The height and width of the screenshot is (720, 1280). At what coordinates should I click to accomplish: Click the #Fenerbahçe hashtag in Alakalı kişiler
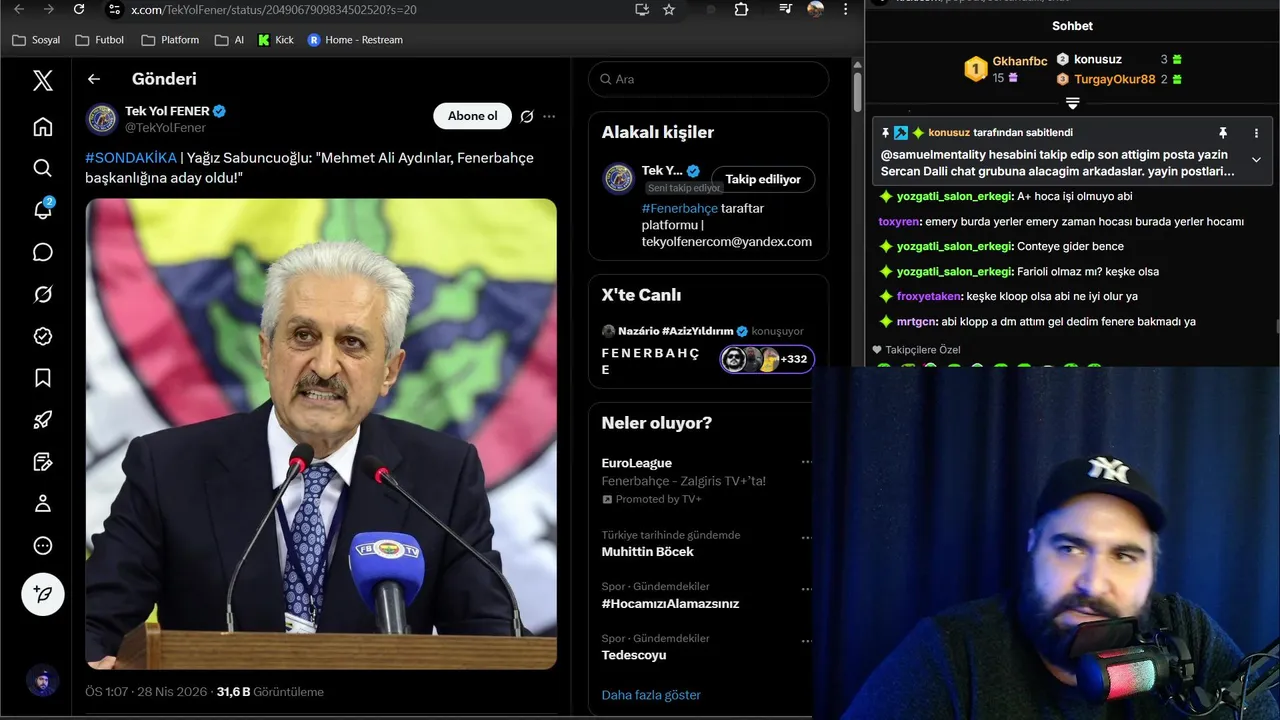point(680,208)
